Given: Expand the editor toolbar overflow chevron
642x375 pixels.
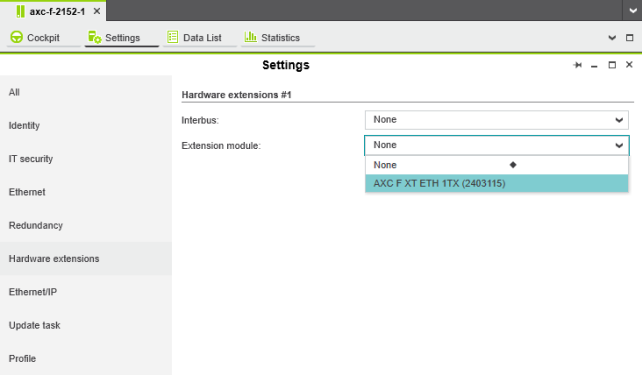Looking at the screenshot, I should [612, 38].
